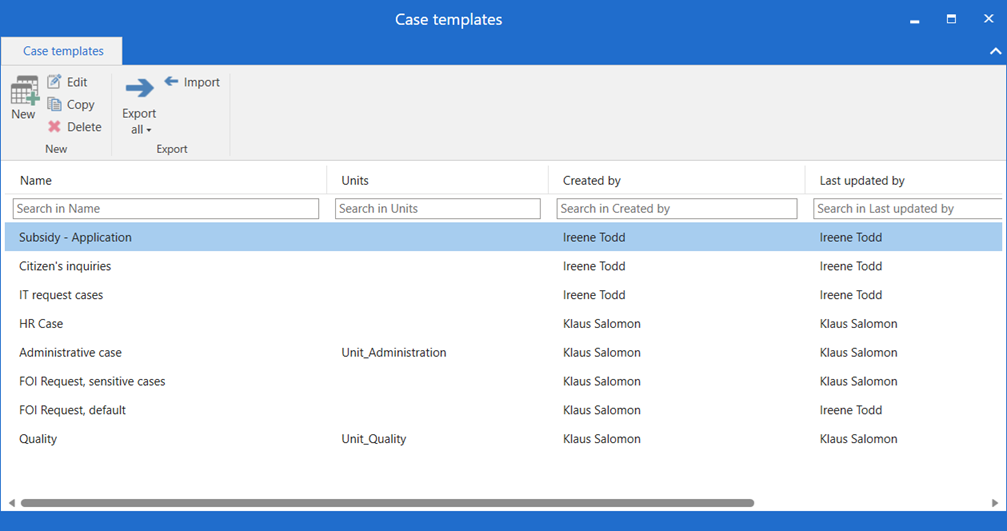Click Klaus Salomon updater of Quality
Image resolution: width=1007 pixels, height=531 pixels.
[859, 439]
